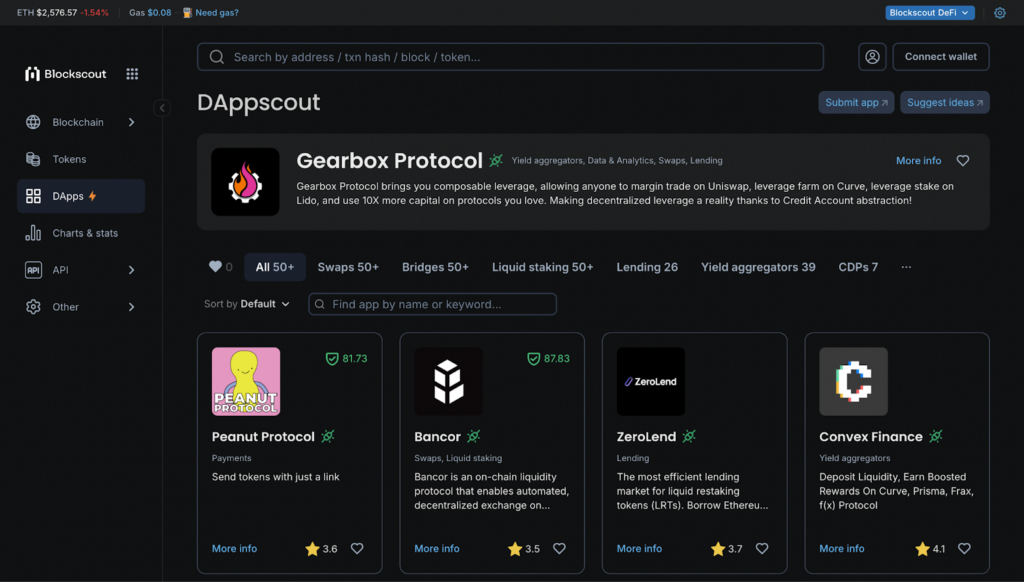Select the API sidebar icon

(34, 269)
